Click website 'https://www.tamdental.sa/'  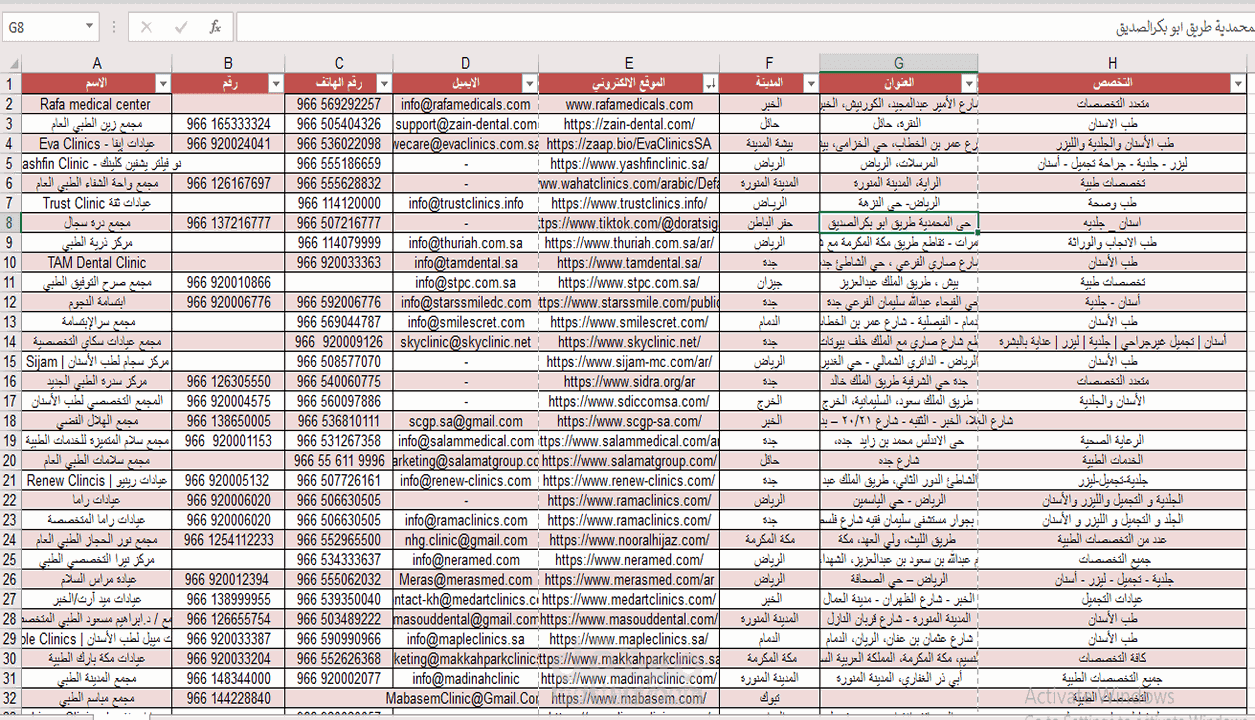point(629,263)
